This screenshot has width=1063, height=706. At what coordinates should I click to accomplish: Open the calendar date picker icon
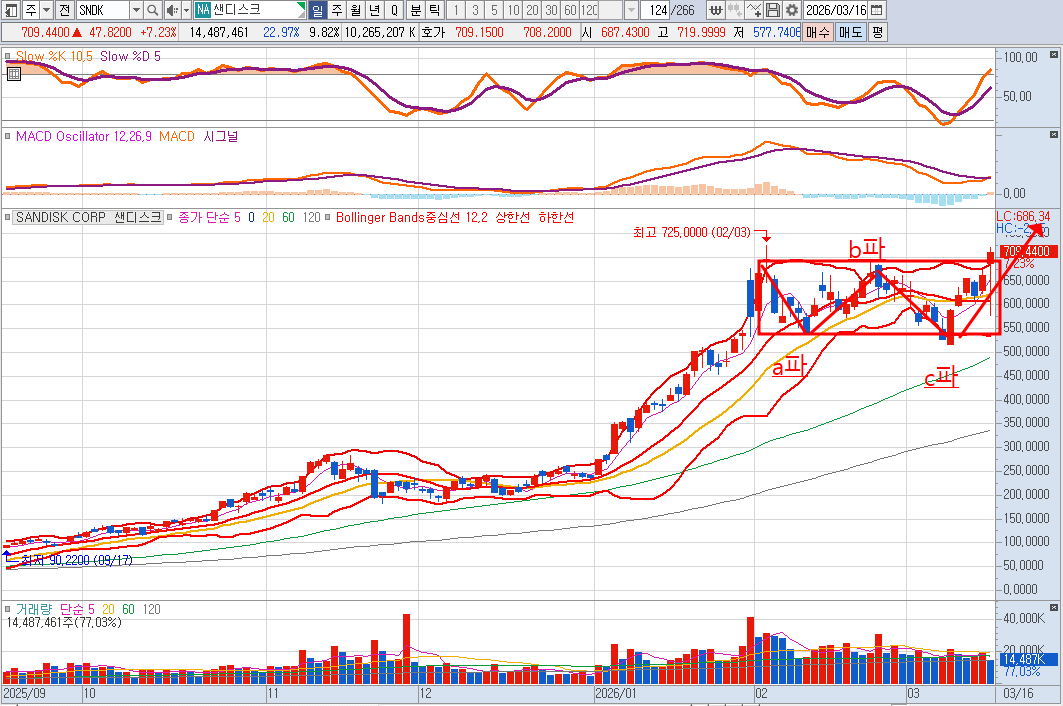tap(876, 10)
